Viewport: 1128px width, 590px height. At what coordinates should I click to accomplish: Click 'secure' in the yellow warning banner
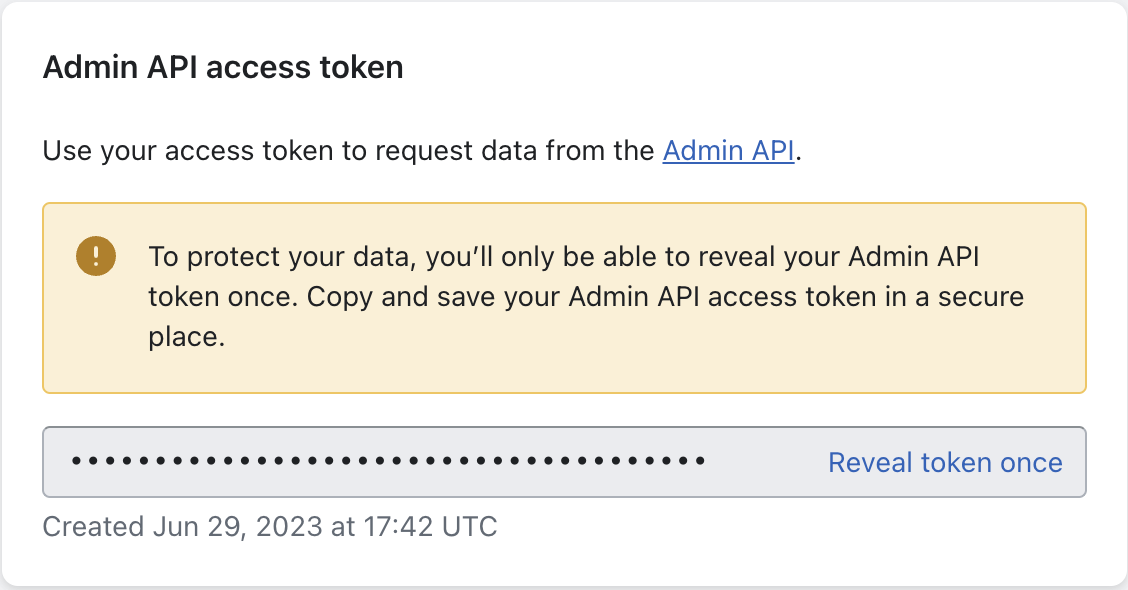[981, 297]
